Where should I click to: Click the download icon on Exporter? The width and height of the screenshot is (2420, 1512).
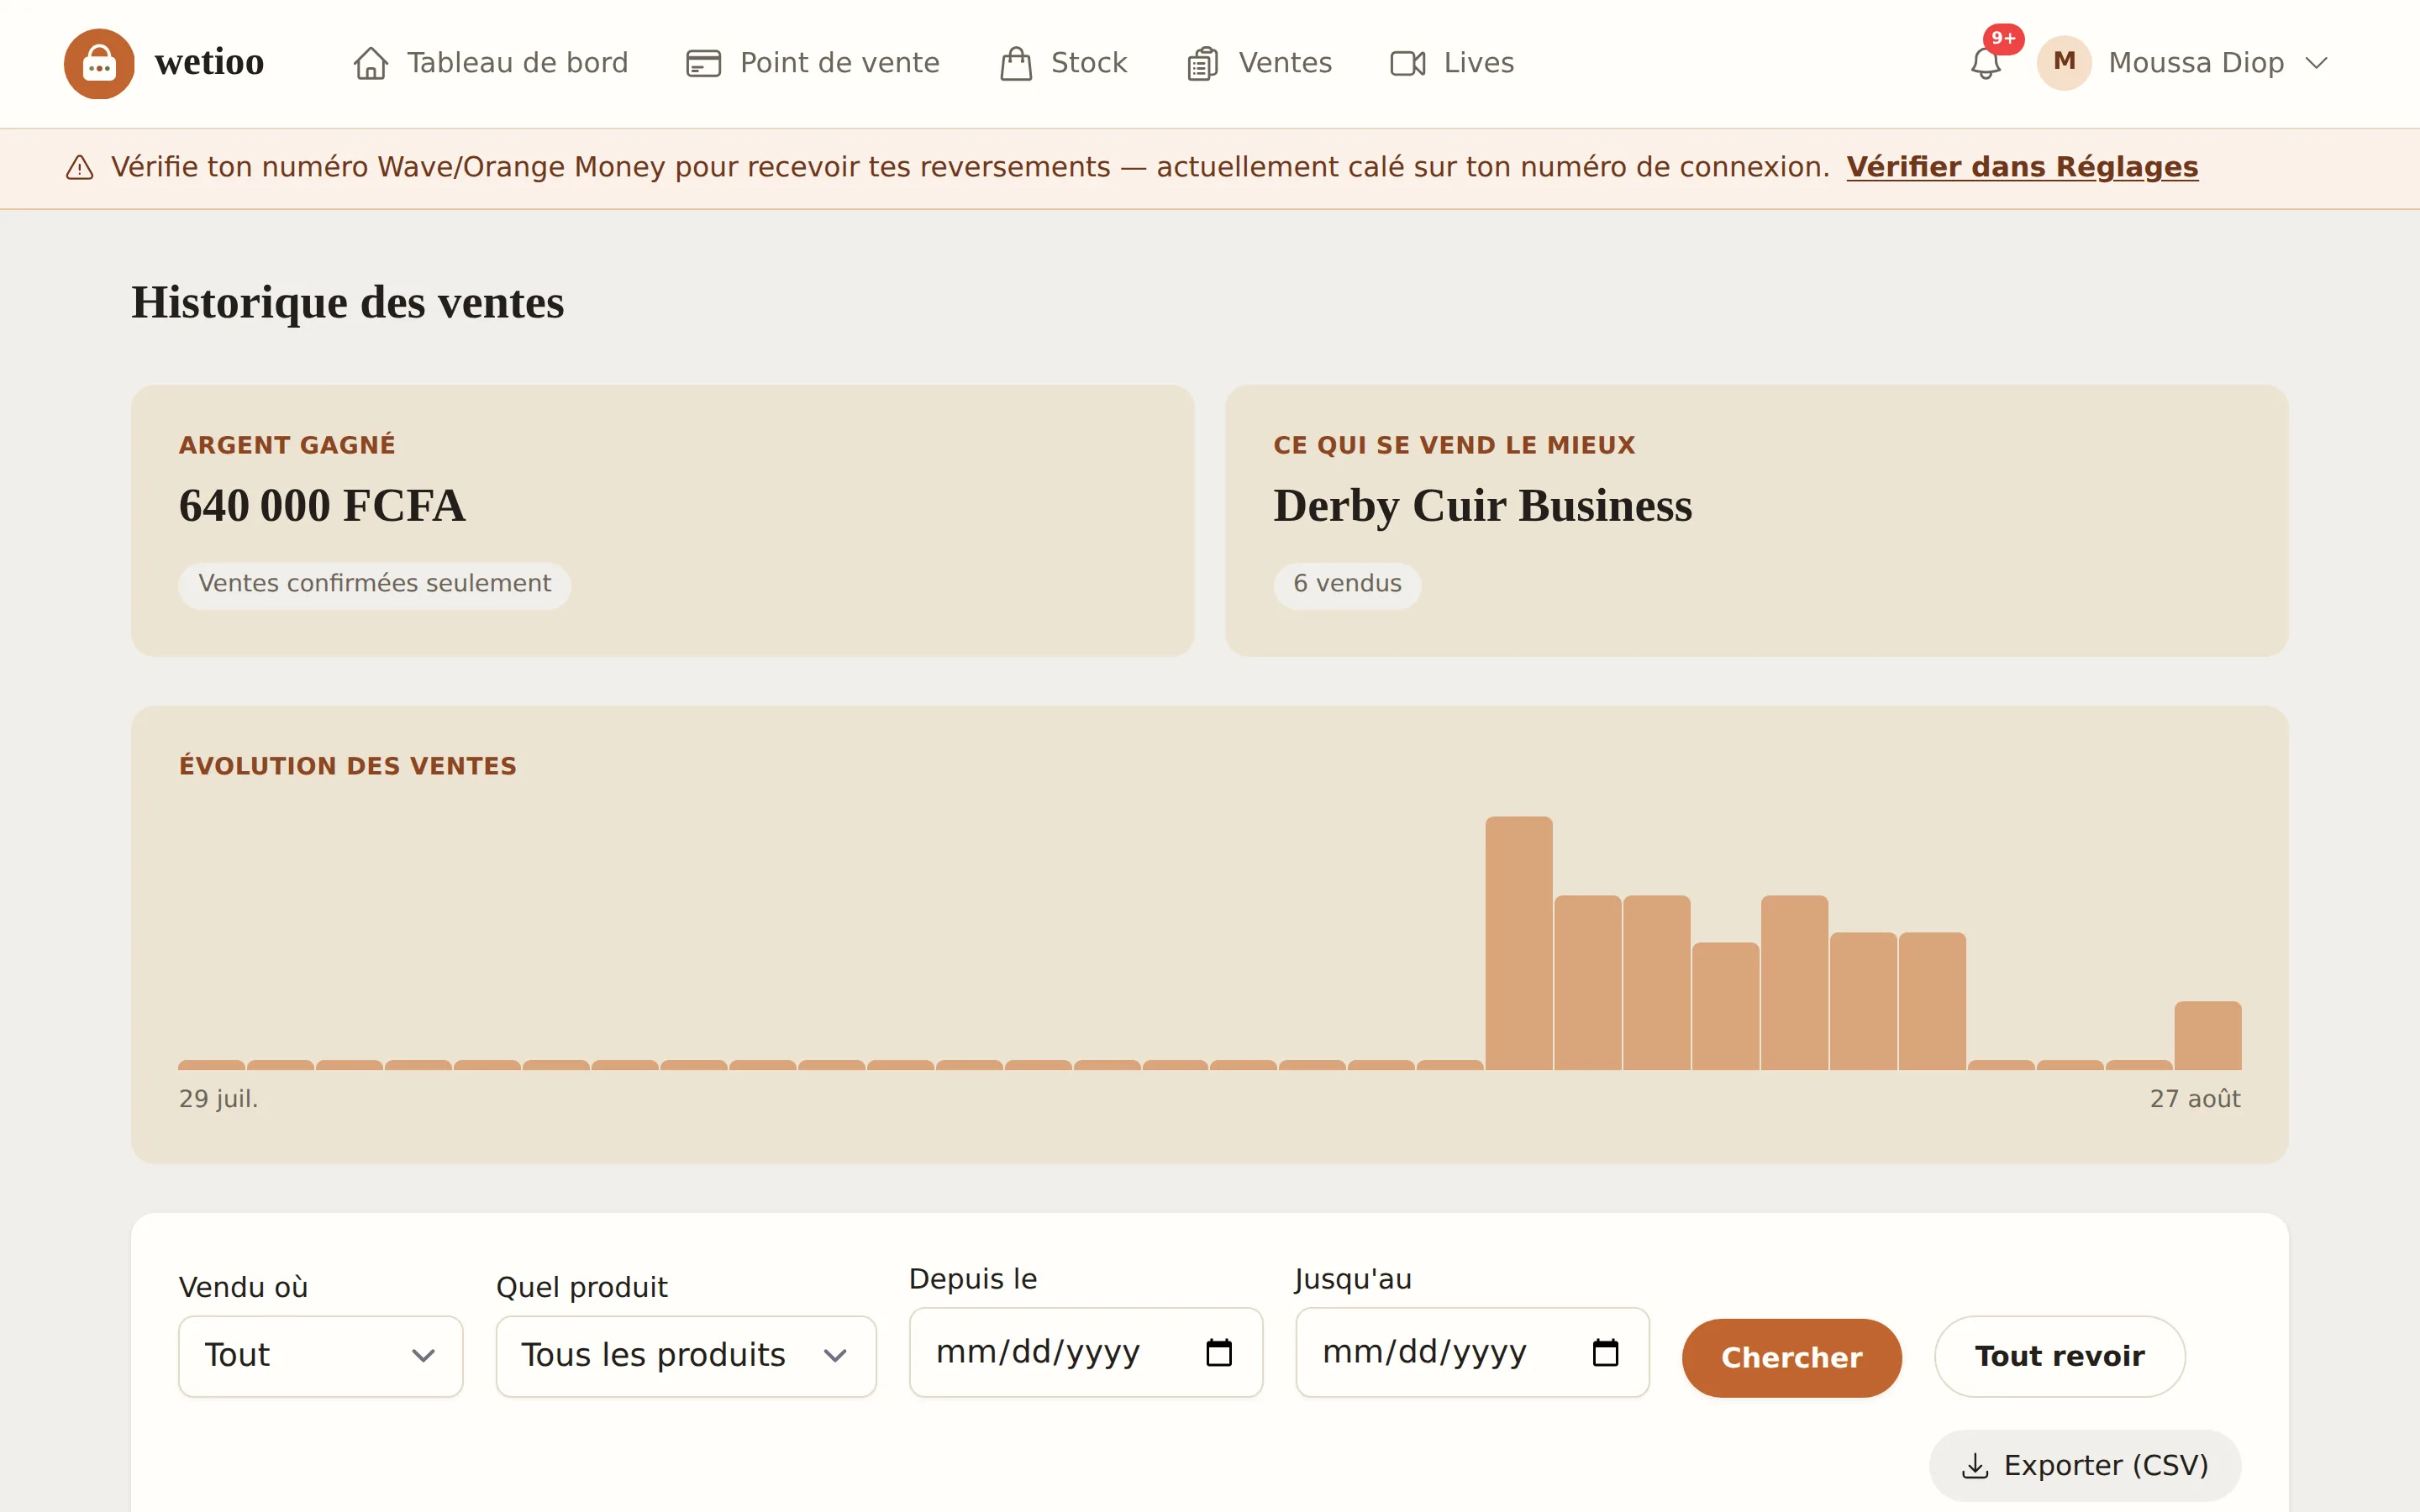(1975, 1466)
